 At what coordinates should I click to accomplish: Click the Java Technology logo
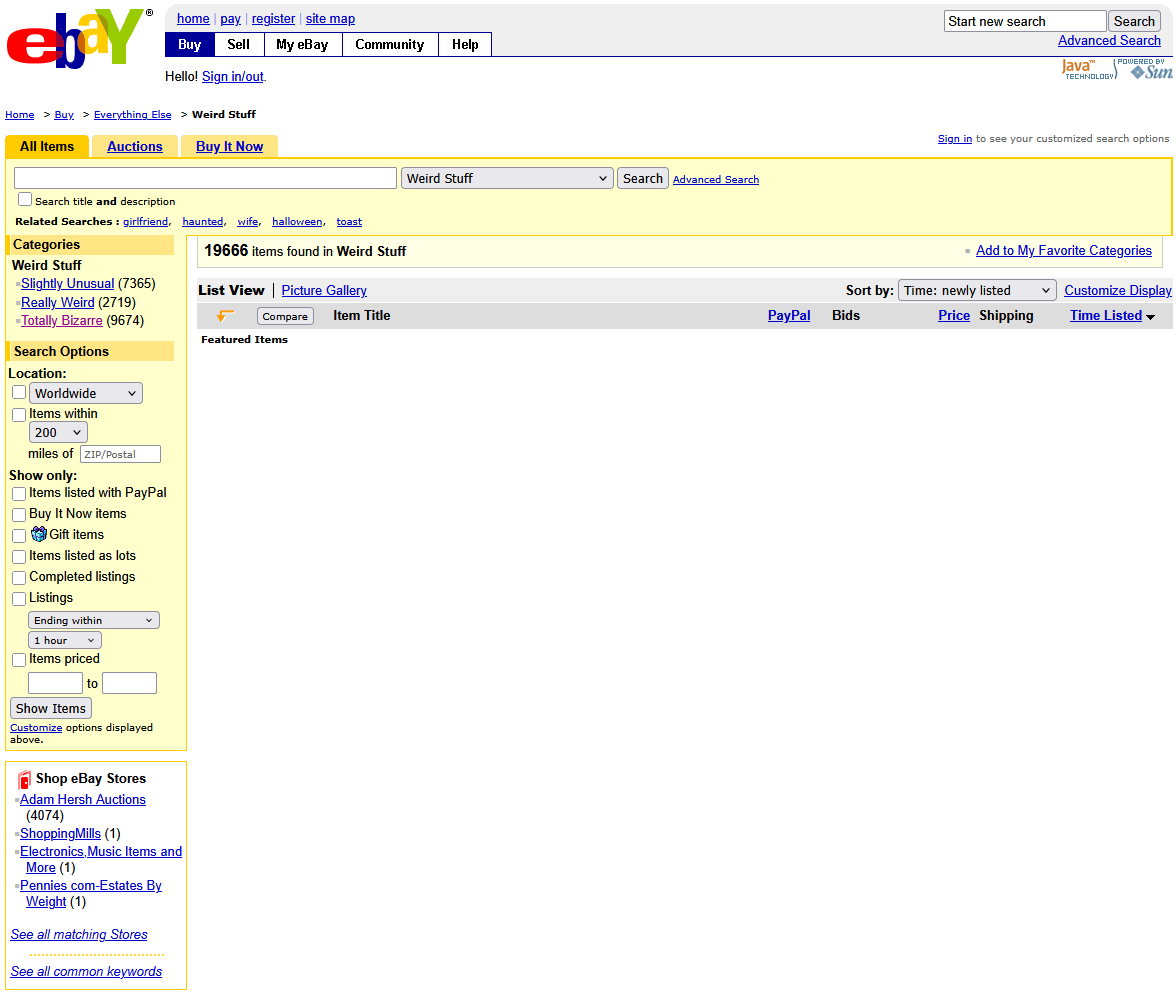click(x=1086, y=69)
